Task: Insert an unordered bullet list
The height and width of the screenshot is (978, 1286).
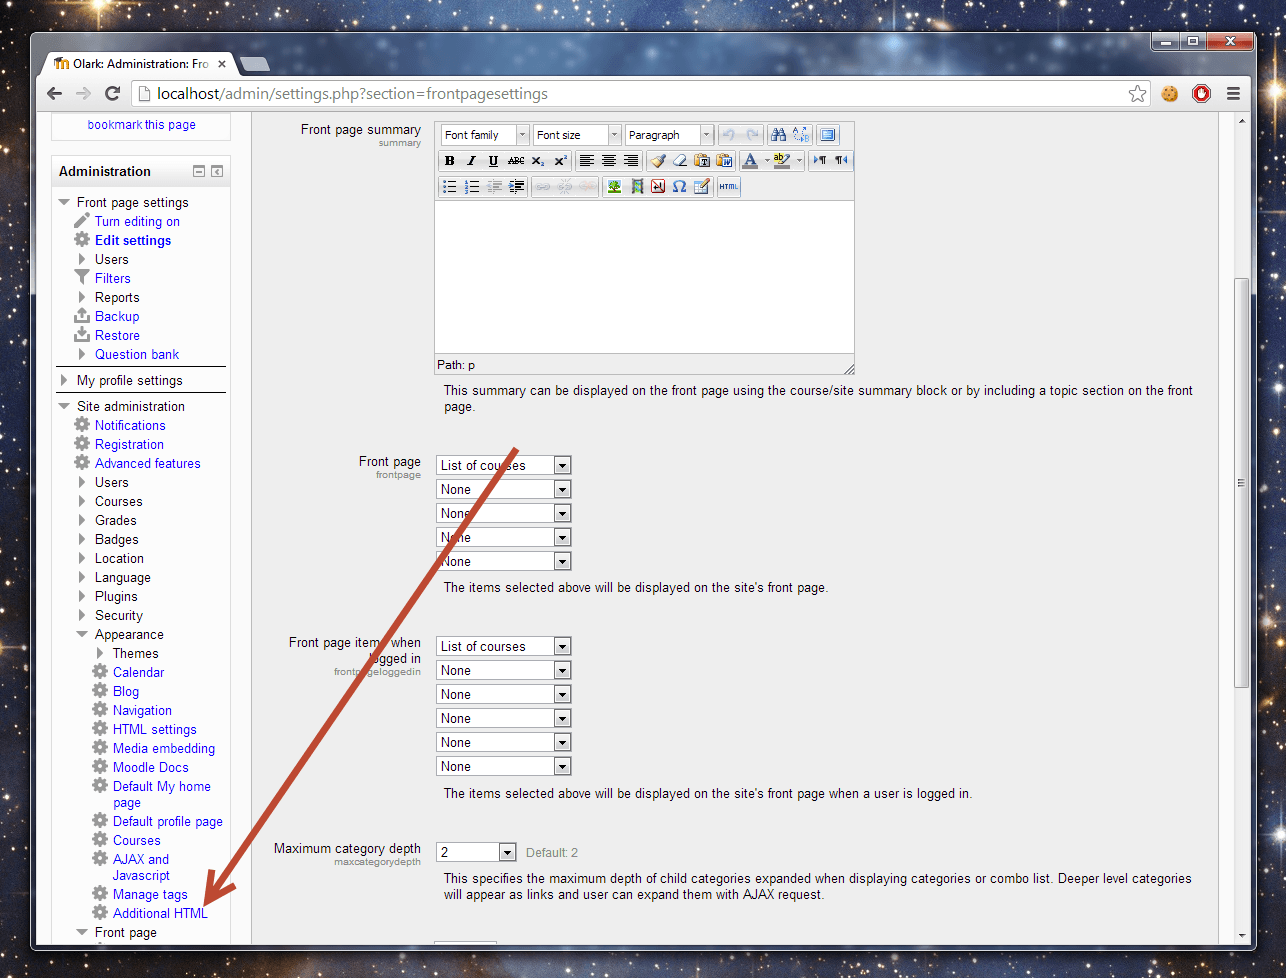Action: point(450,187)
